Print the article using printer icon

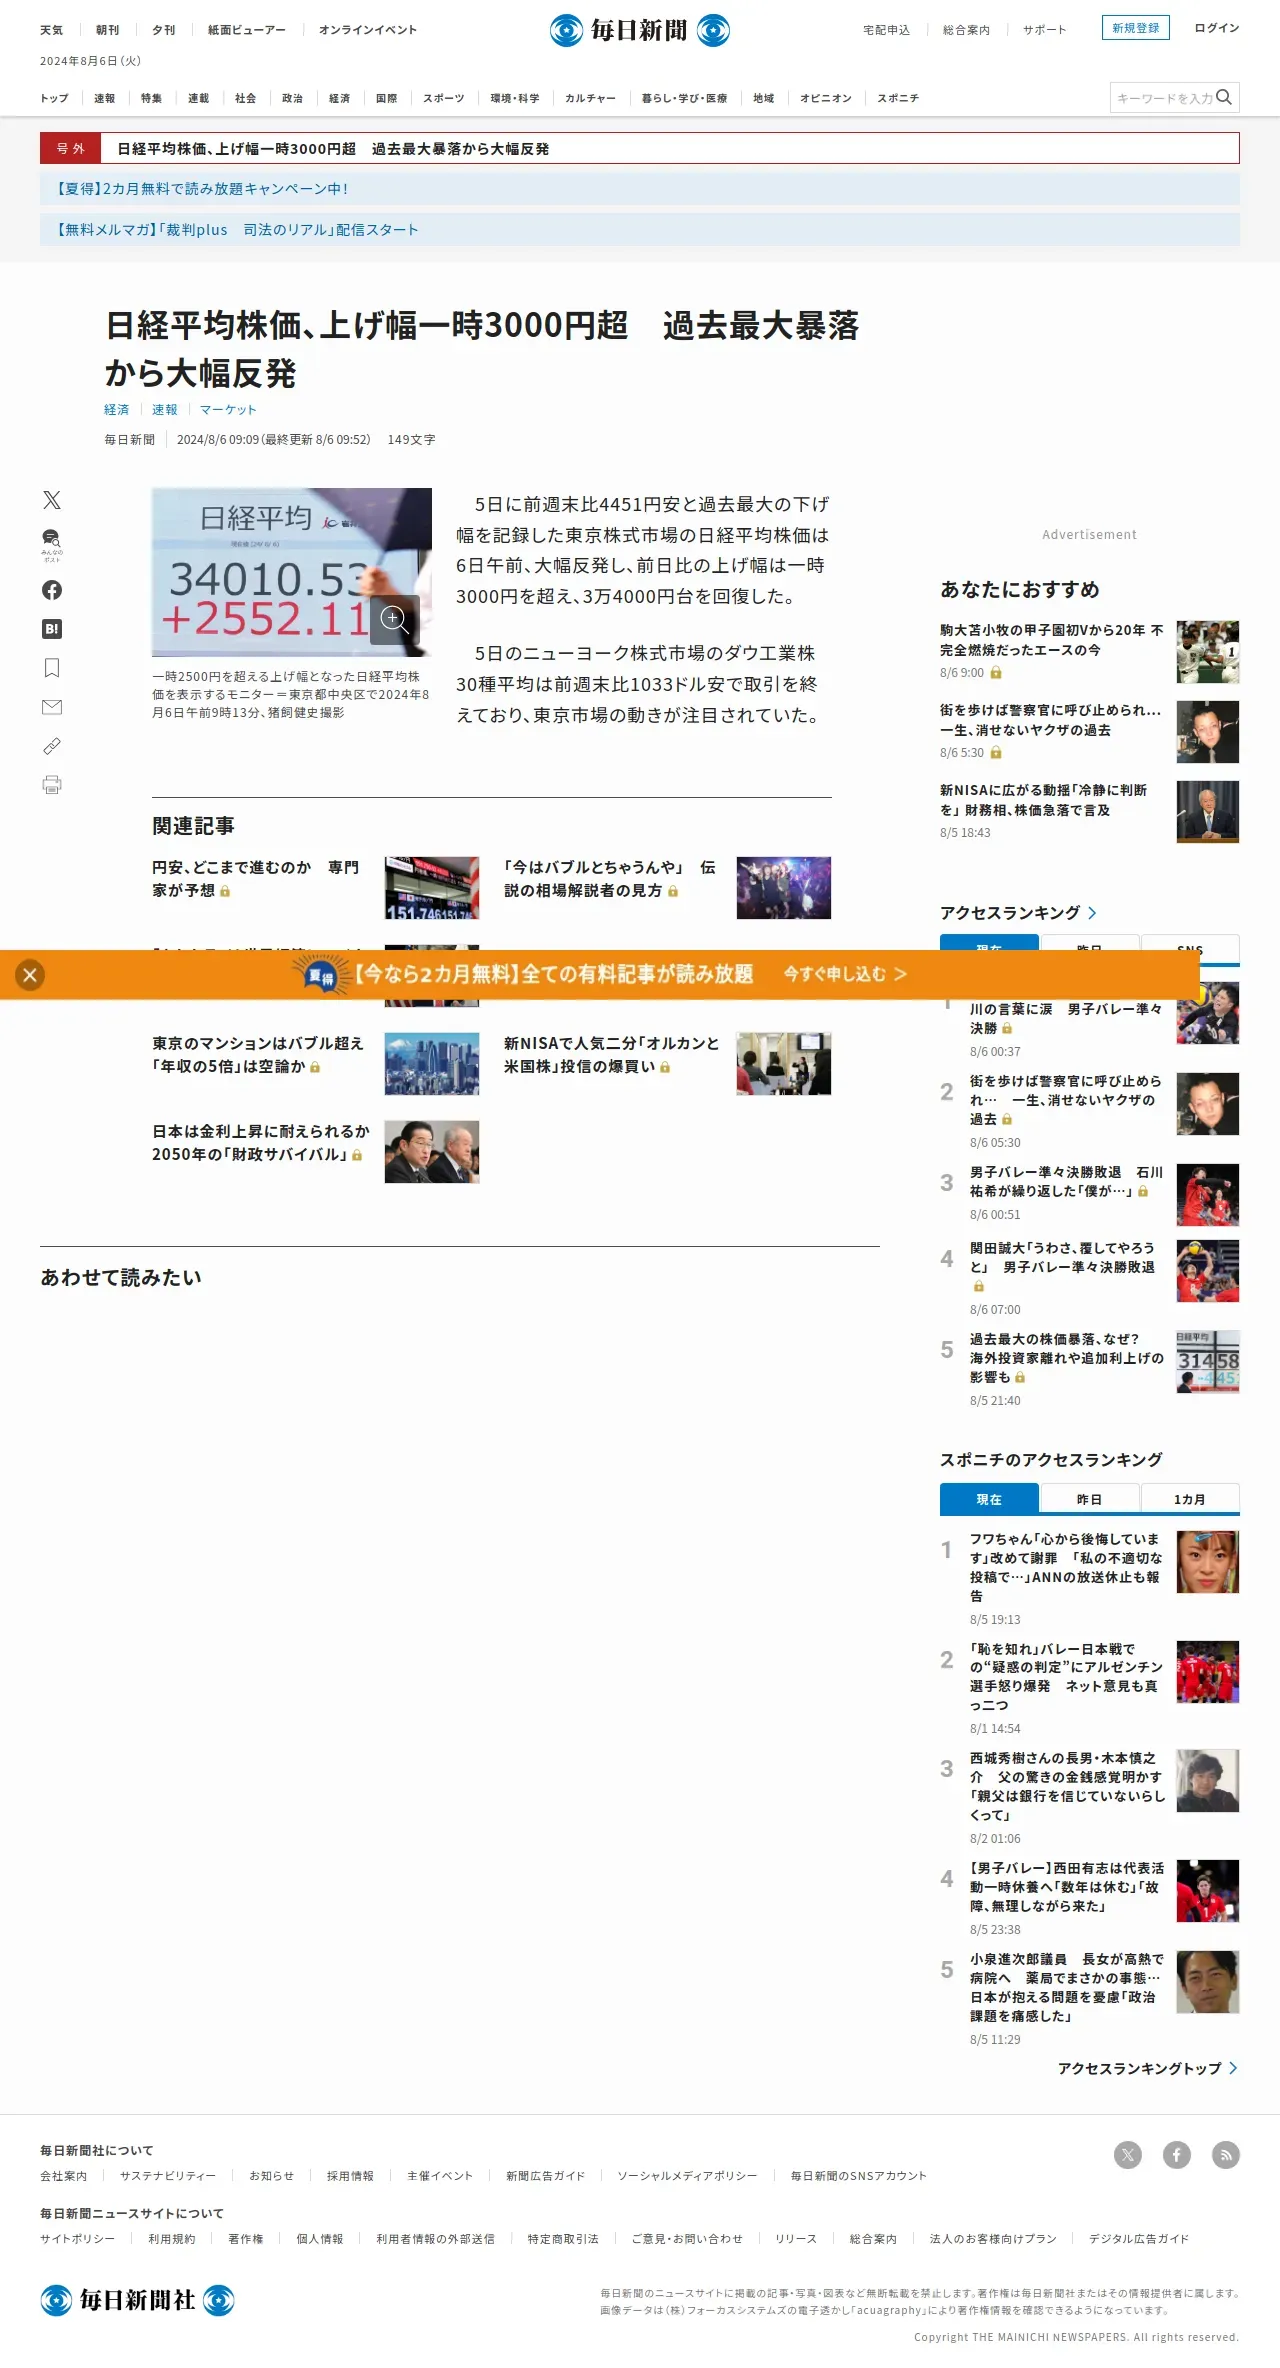click(52, 785)
